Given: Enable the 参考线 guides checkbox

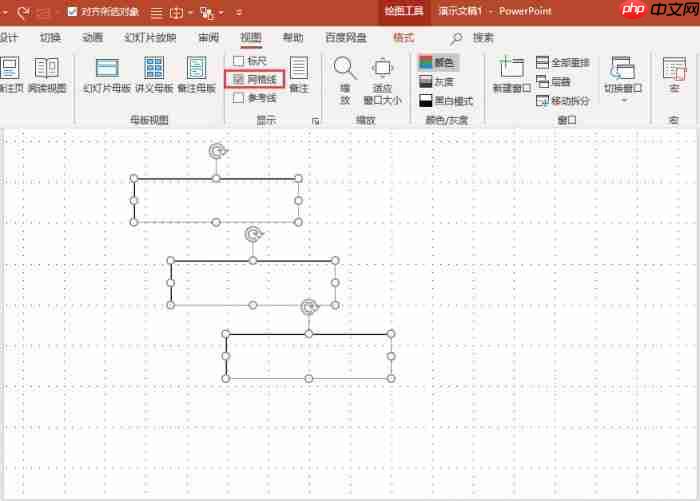Looking at the screenshot, I should [x=238, y=98].
